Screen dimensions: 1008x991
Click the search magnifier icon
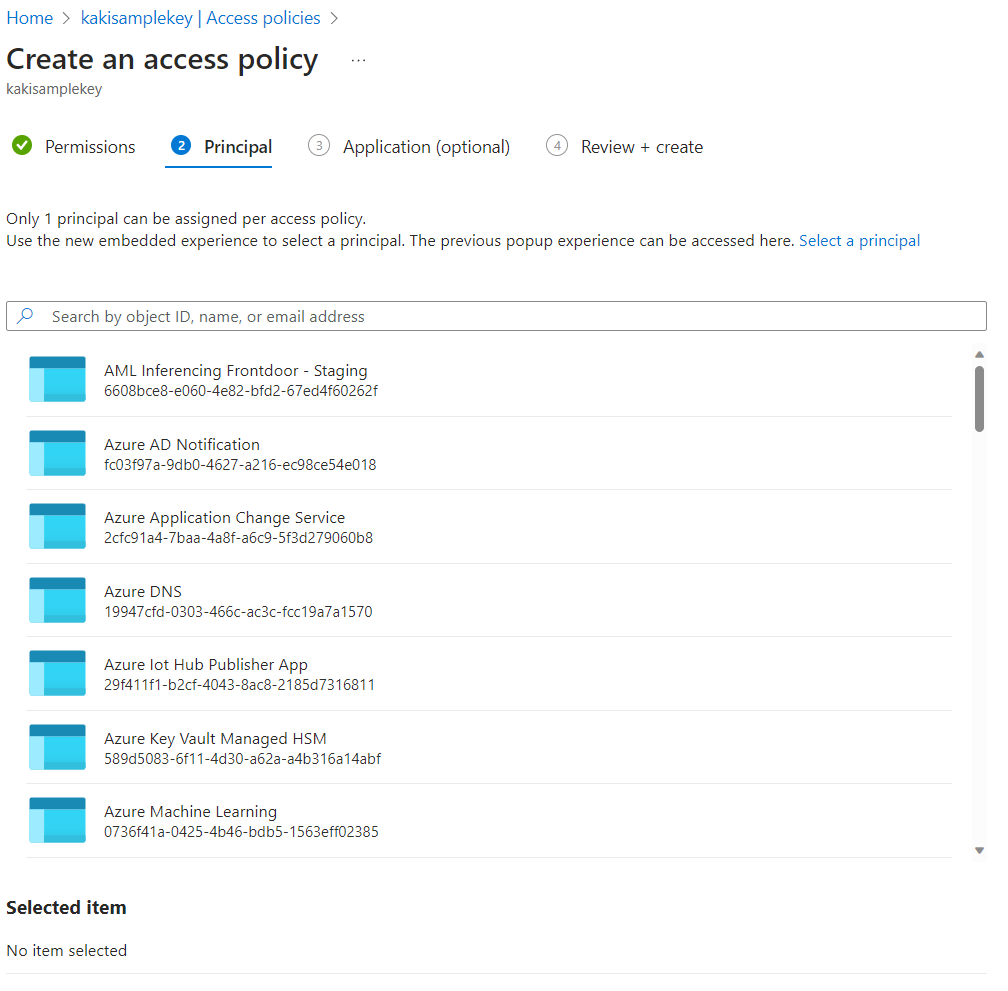click(x=25, y=316)
